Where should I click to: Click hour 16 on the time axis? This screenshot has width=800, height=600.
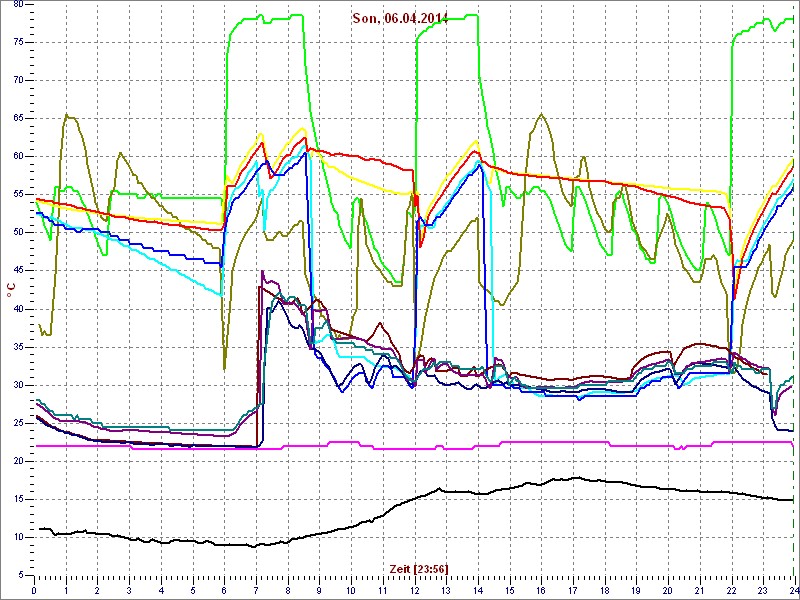(x=541, y=588)
